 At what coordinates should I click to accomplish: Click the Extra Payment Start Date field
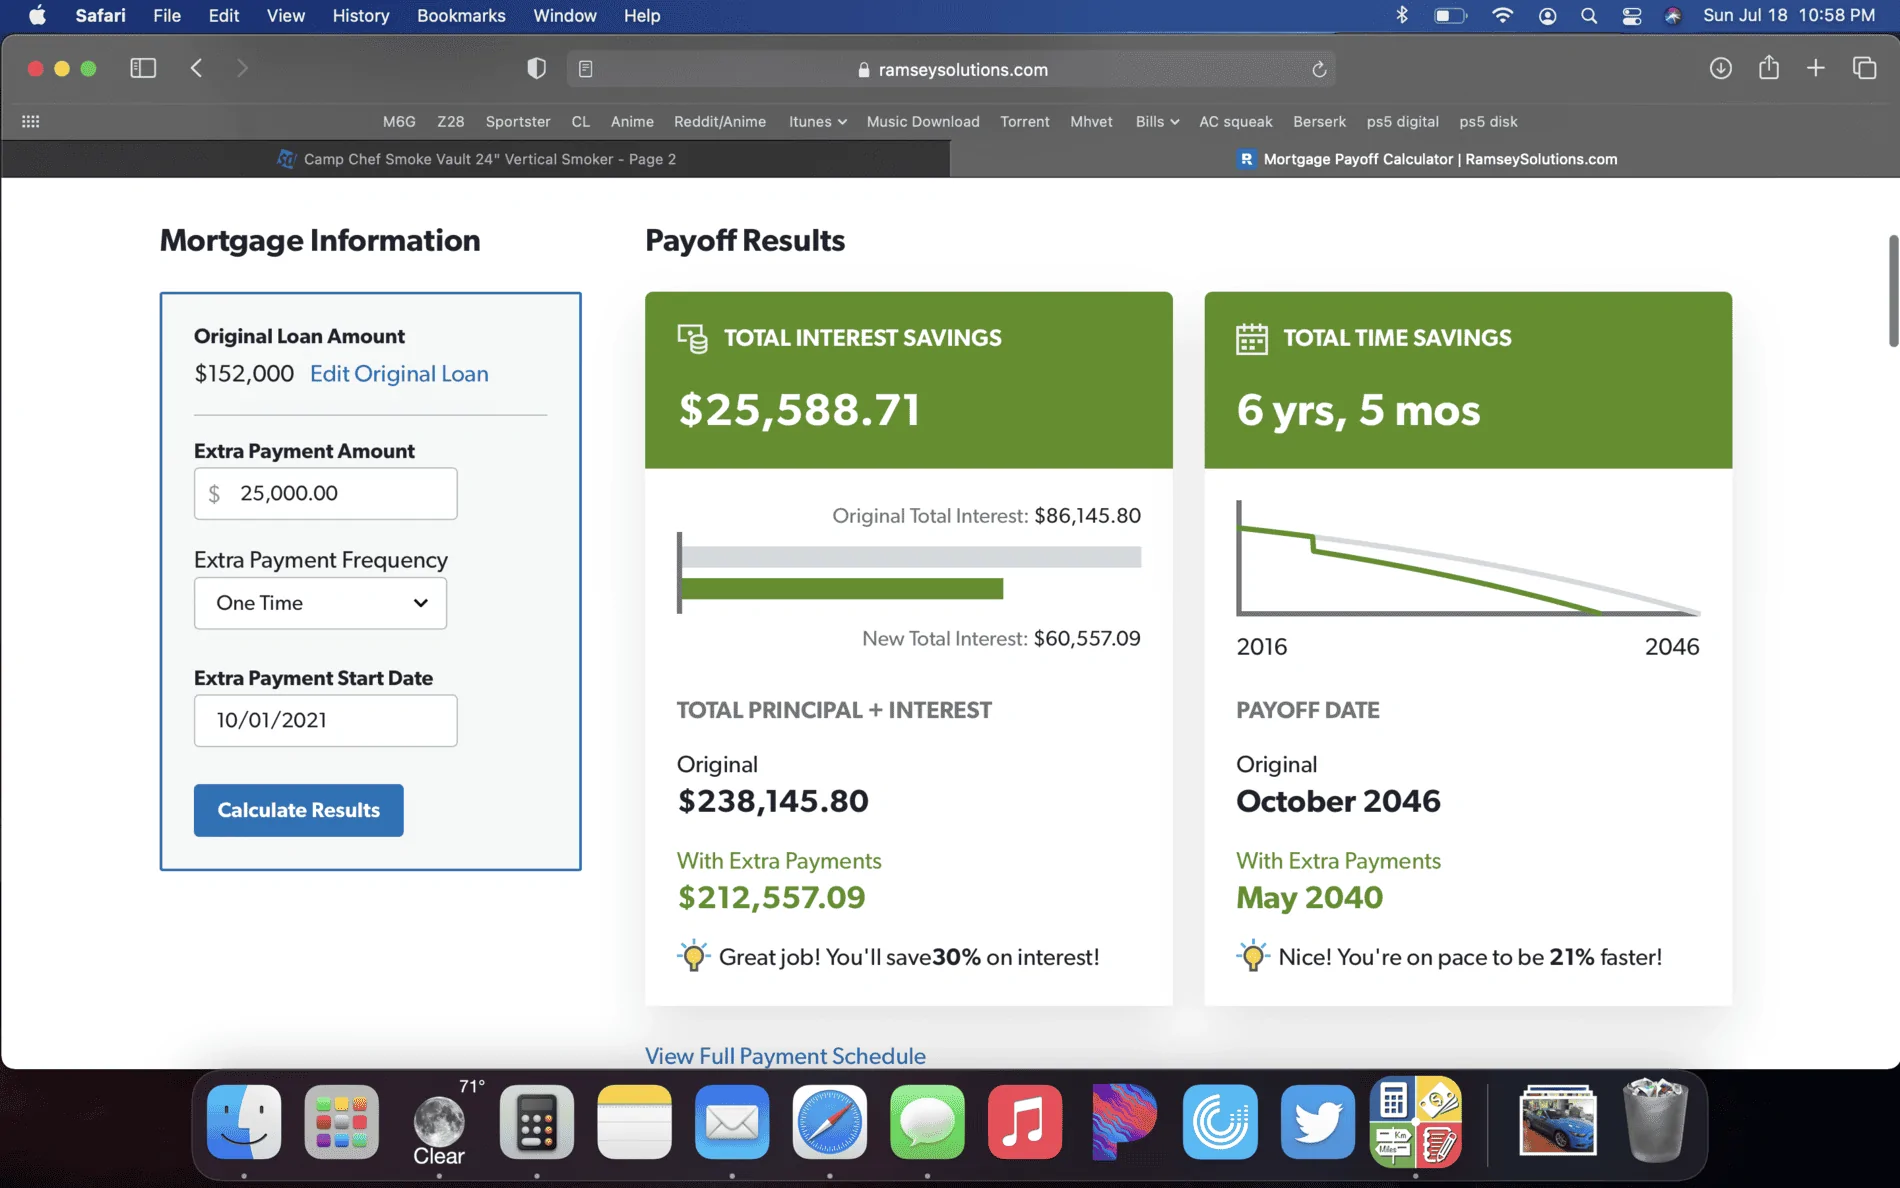coord(325,720)
